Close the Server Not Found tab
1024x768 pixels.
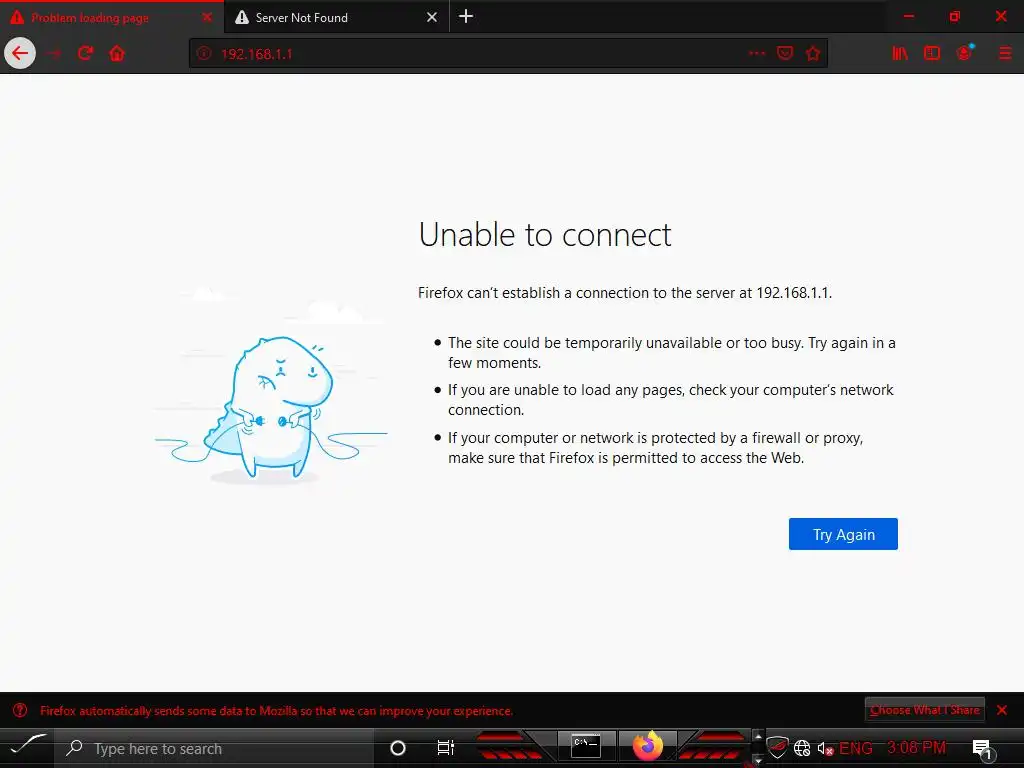432,18
